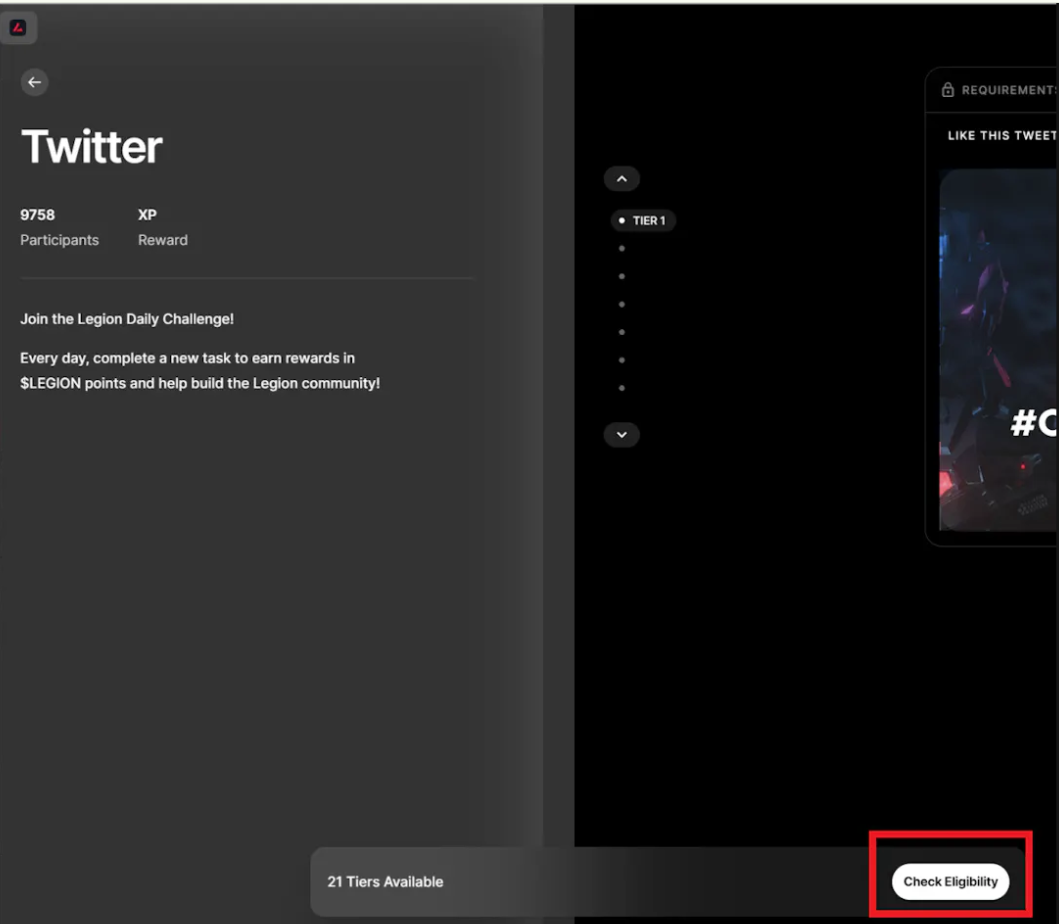Click the red app logo icon
1059x924 pixels.
point(18,28)
